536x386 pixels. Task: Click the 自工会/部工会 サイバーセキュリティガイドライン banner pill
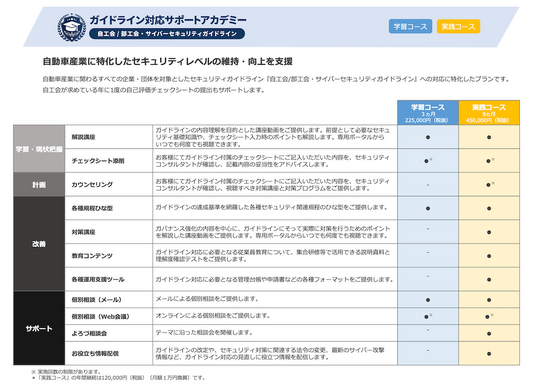[x=167, y=34]
